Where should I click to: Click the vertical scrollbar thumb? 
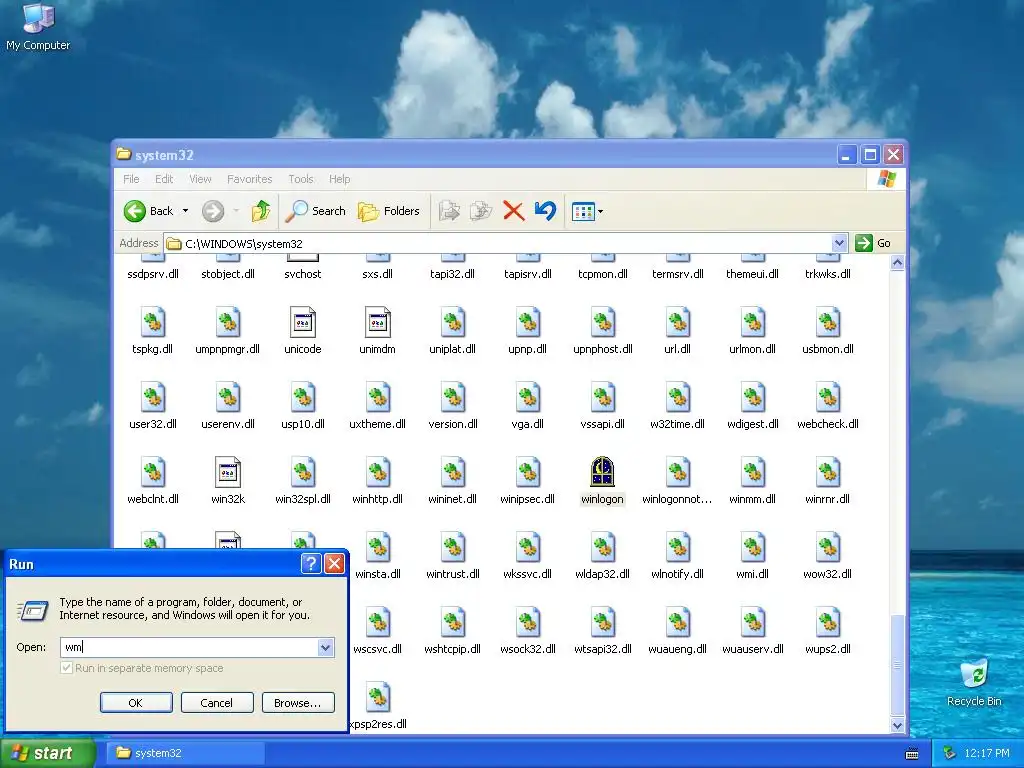897,665
